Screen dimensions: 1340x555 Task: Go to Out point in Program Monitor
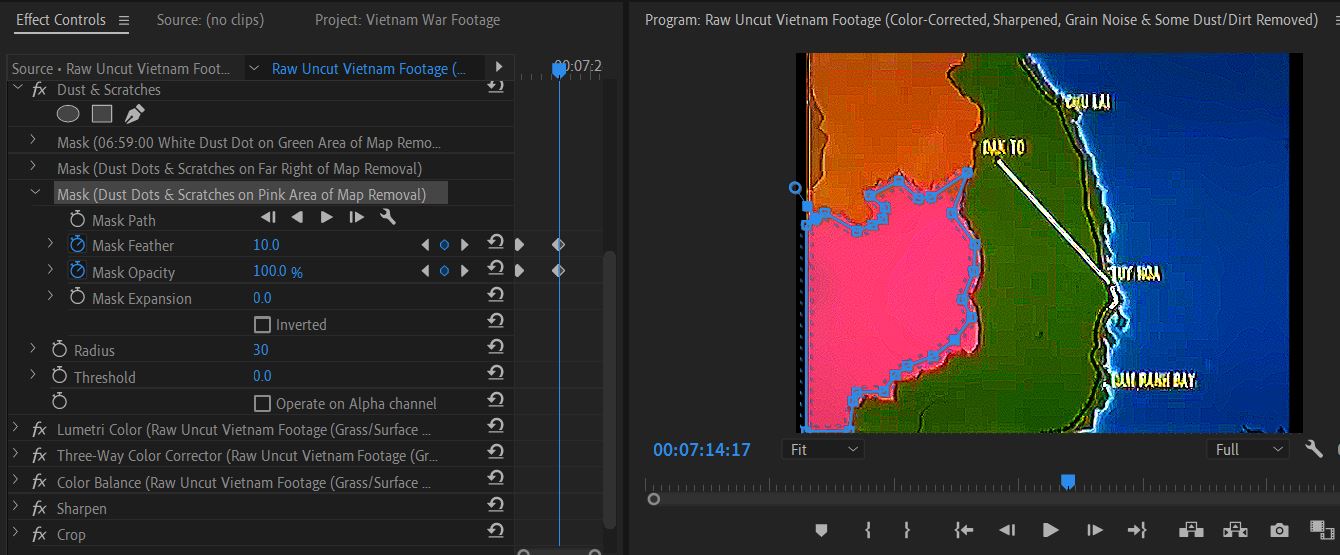click(x=1137, y=530)
